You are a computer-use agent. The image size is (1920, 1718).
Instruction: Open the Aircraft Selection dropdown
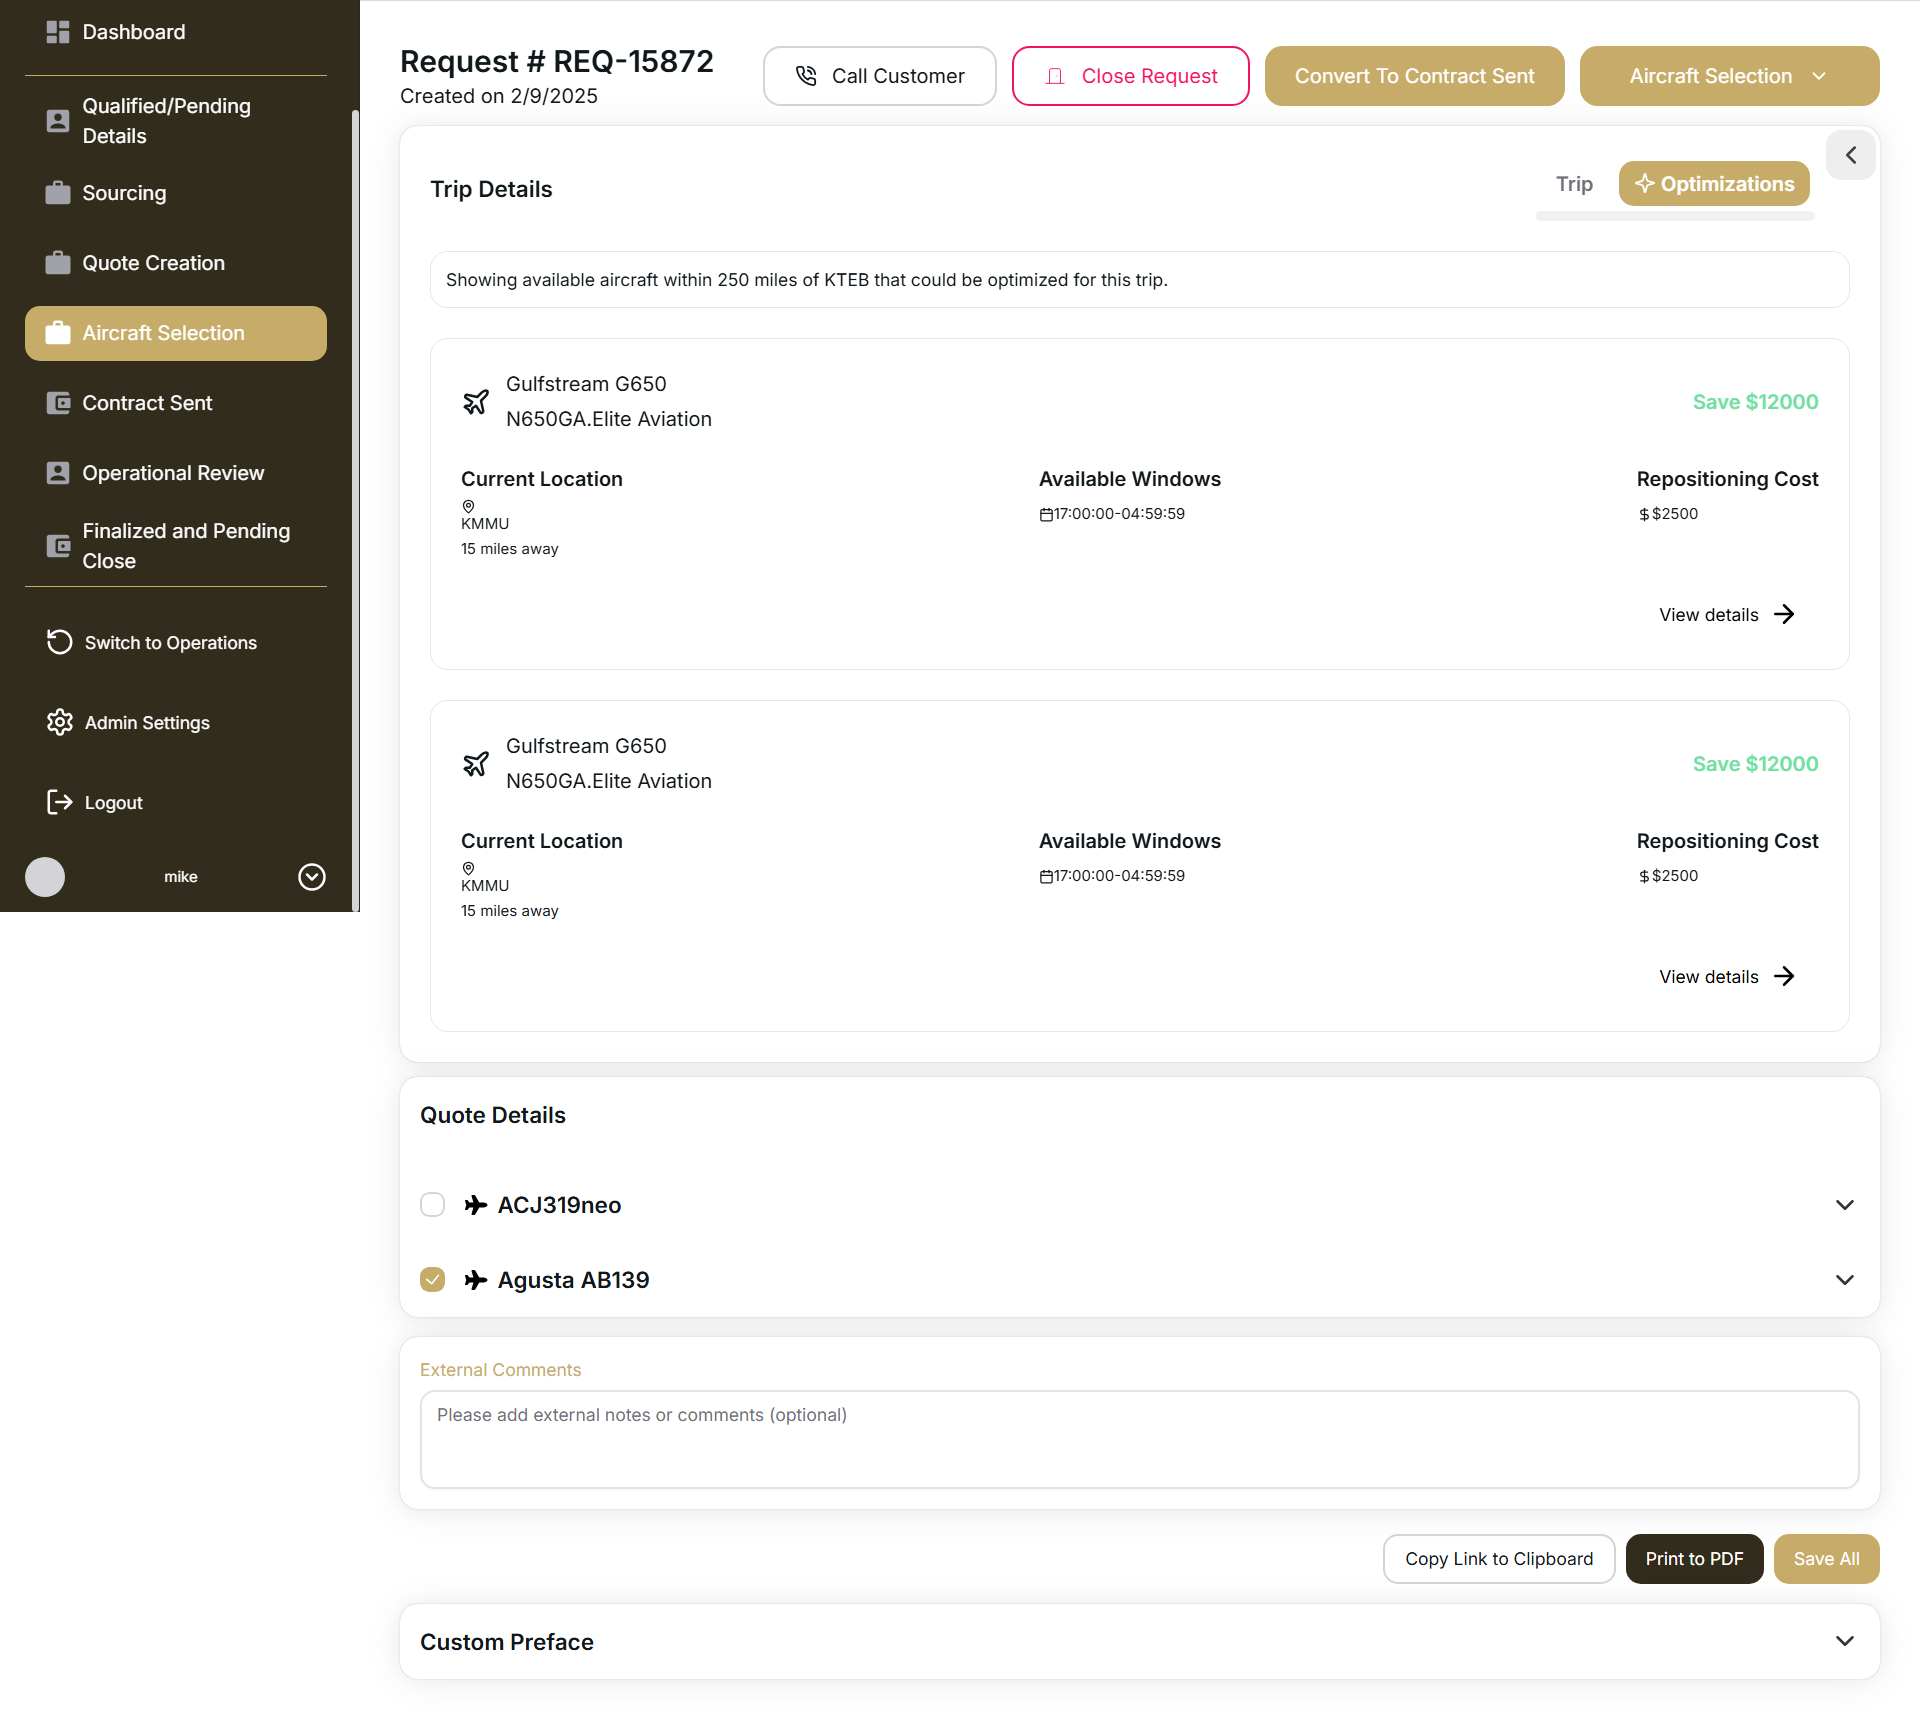coord(1728,75)
